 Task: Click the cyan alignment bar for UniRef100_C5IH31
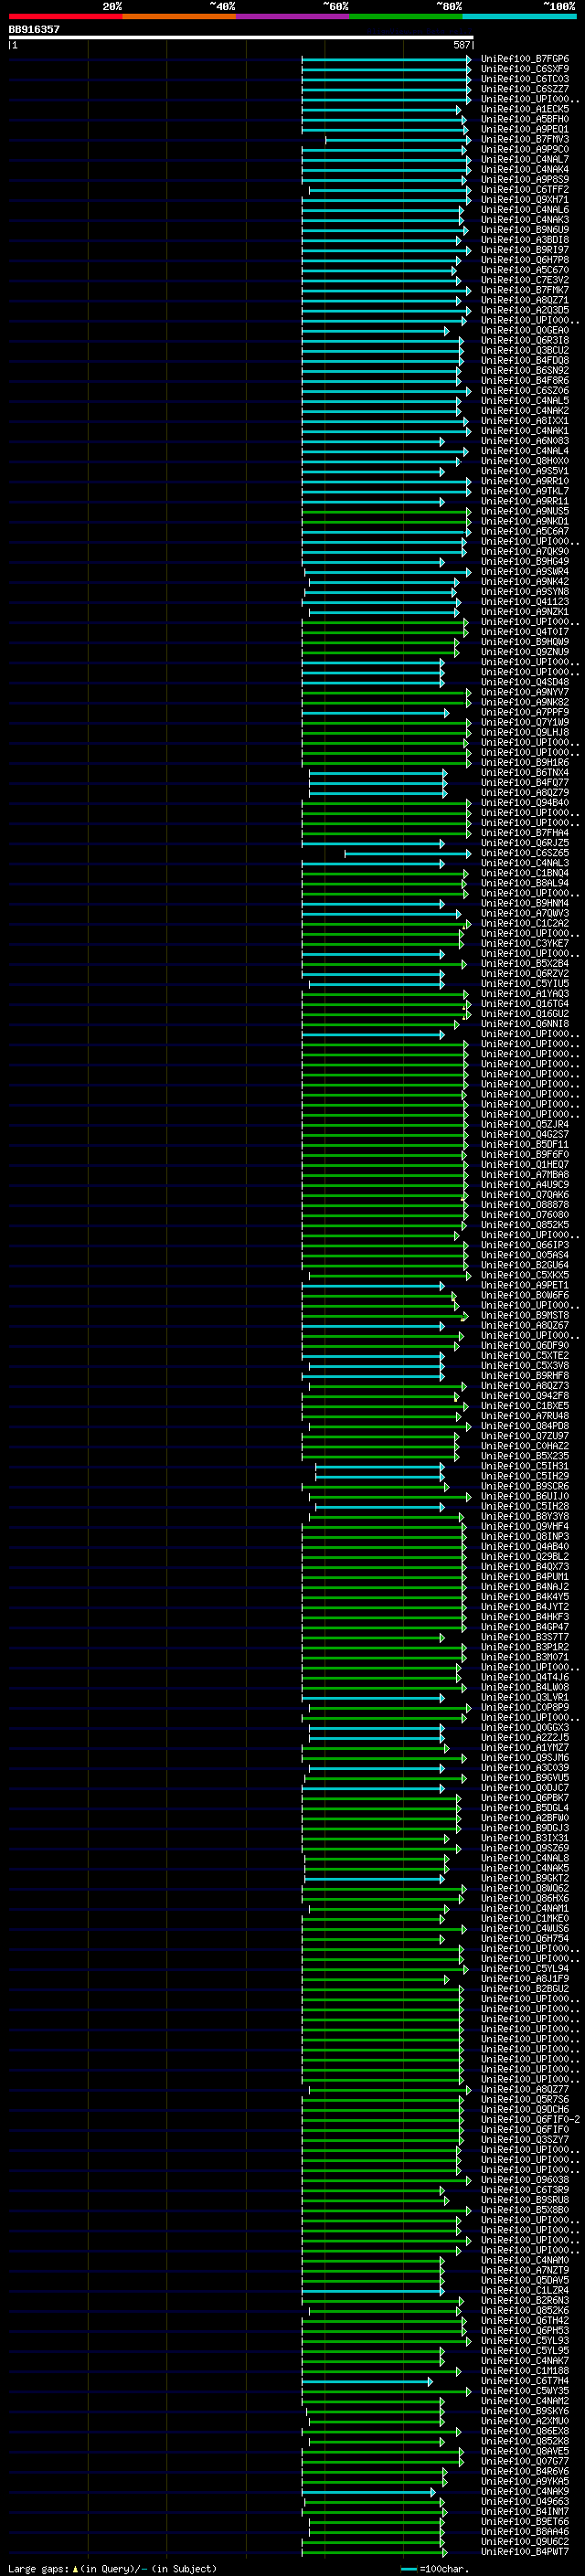(380, 1467)
